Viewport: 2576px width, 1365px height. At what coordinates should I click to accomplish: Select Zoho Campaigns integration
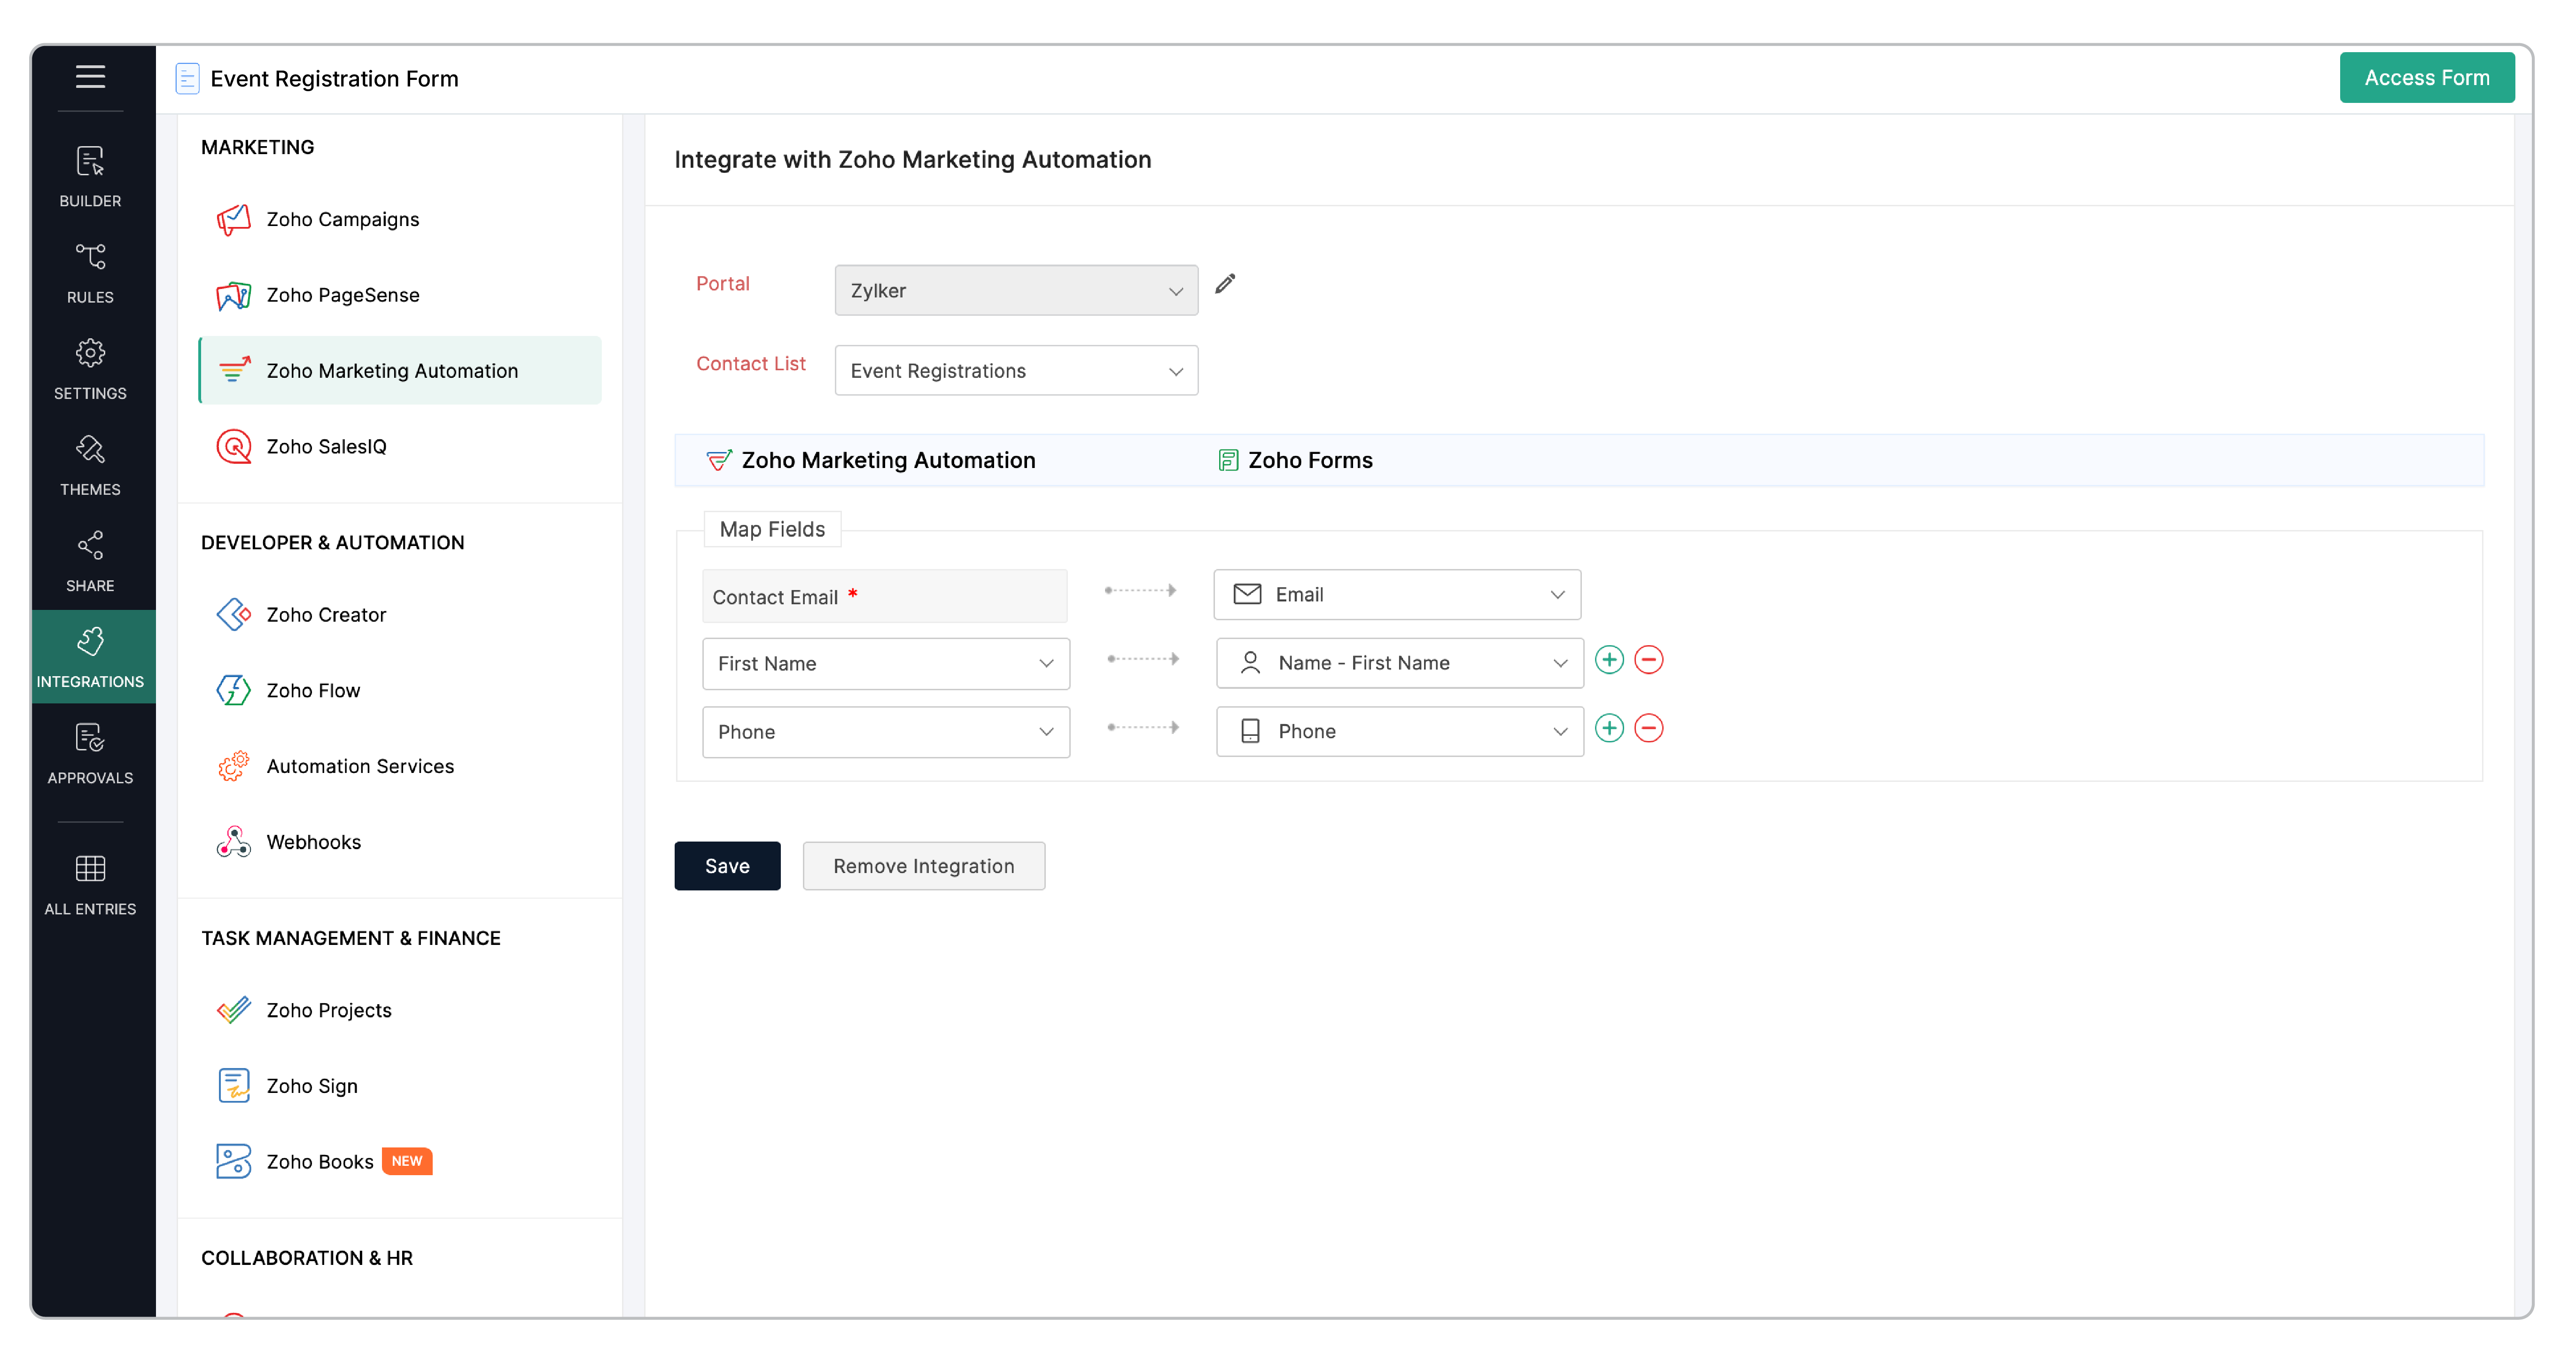(342, 219)
